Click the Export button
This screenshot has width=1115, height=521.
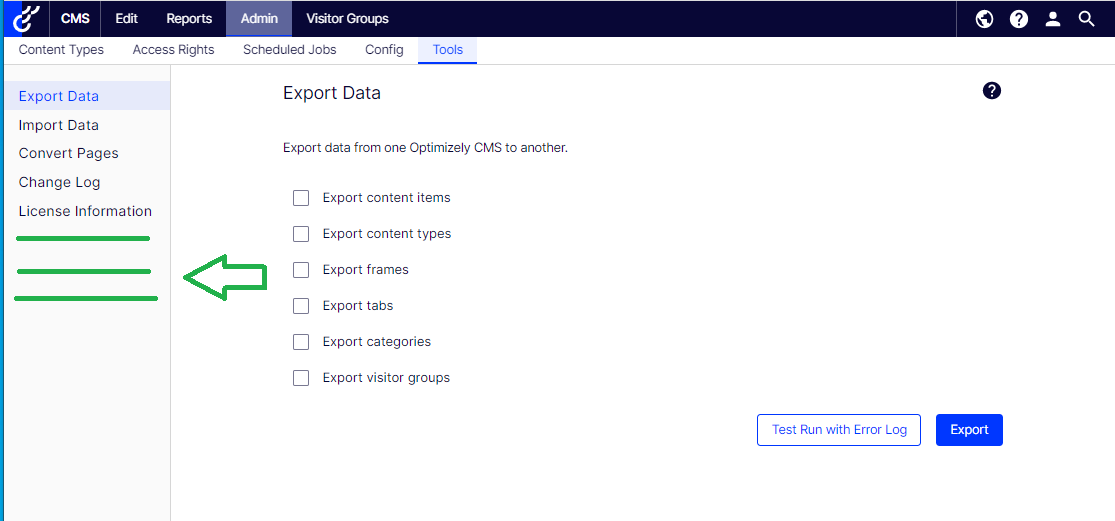(x=969, y=430)
